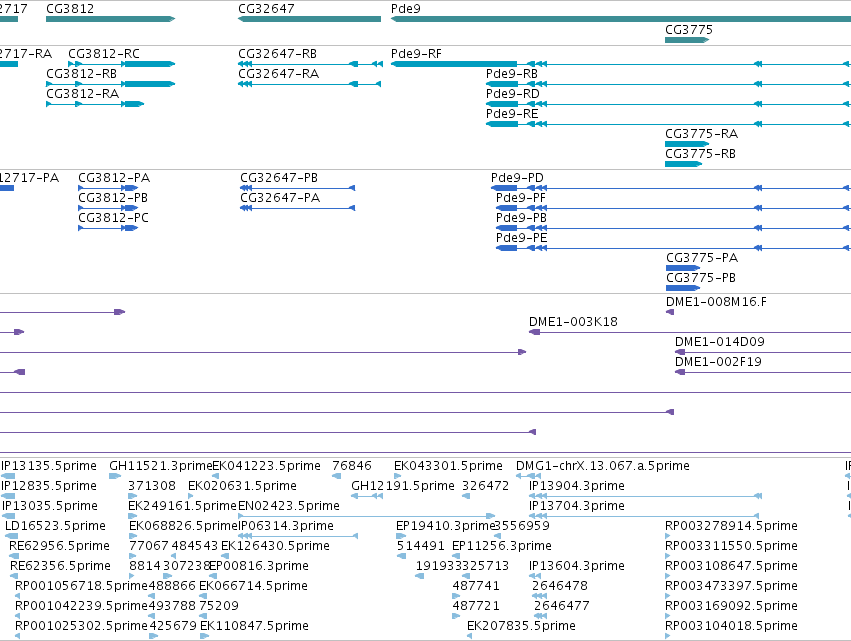Select transcript CG3775-RA
851x641 pixels.
coord(701,134)
